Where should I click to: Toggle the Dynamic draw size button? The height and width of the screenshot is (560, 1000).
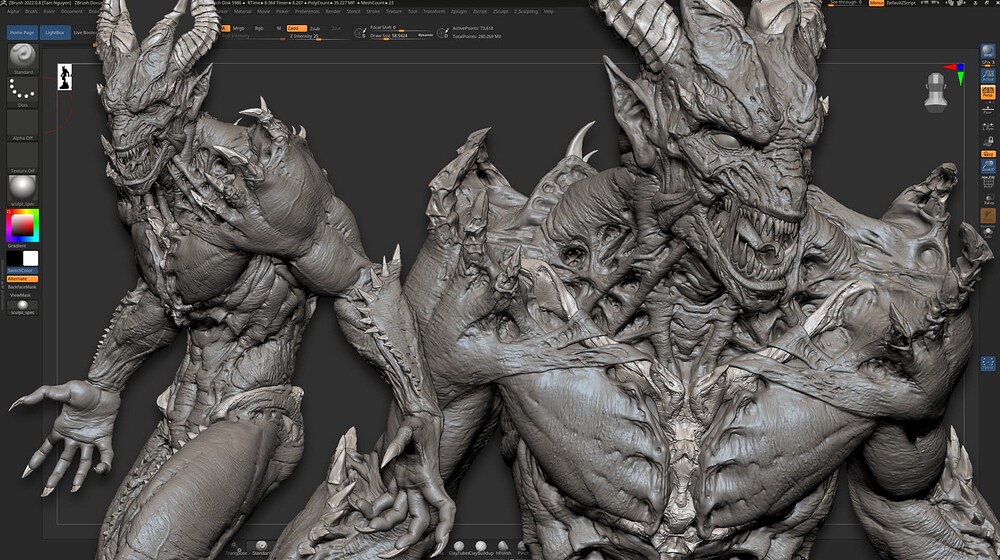425,35
